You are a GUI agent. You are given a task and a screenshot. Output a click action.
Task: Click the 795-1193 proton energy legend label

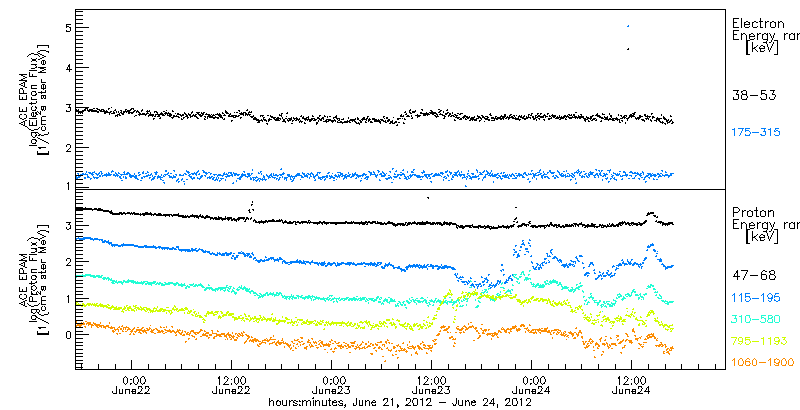[759, 341]
